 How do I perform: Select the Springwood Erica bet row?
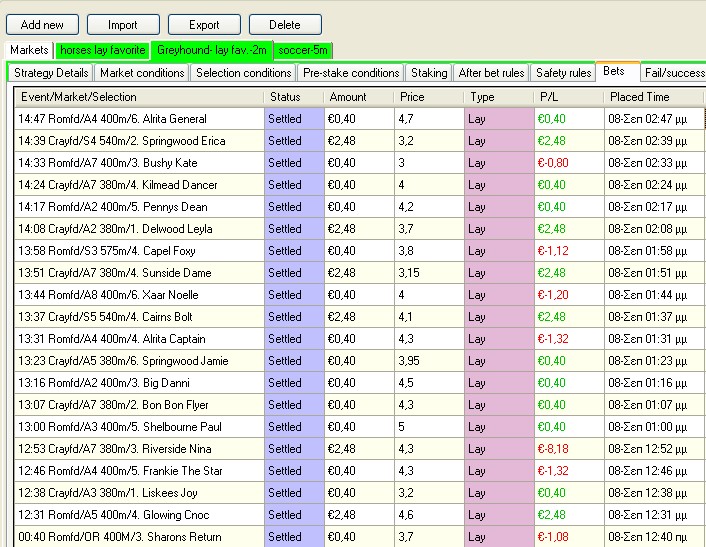359,141
